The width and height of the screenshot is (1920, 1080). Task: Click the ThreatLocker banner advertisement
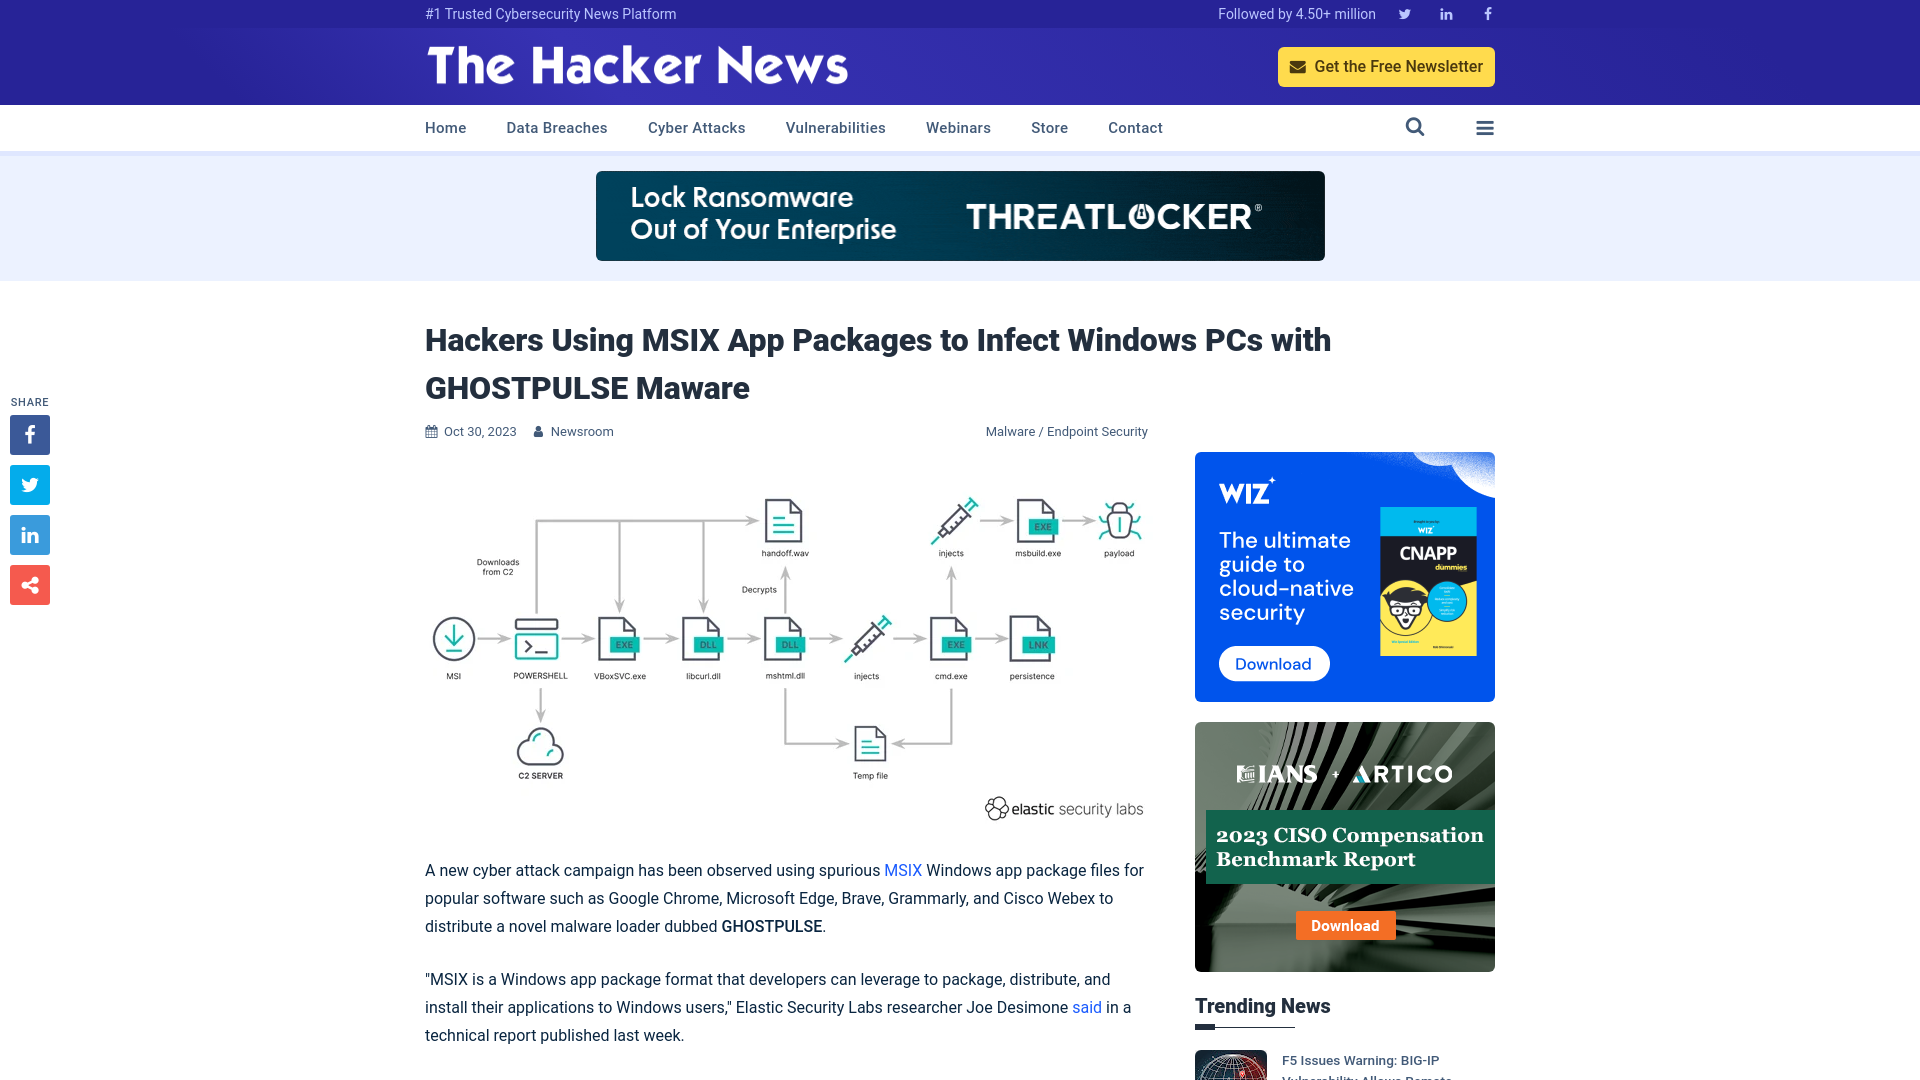click(x=960, y=215)
